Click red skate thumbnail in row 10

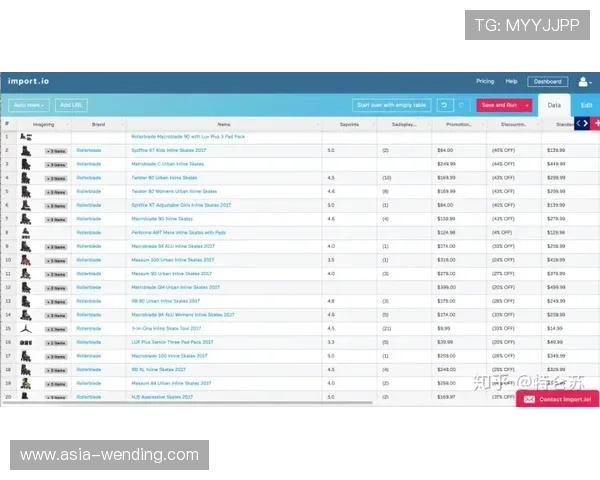26,260
